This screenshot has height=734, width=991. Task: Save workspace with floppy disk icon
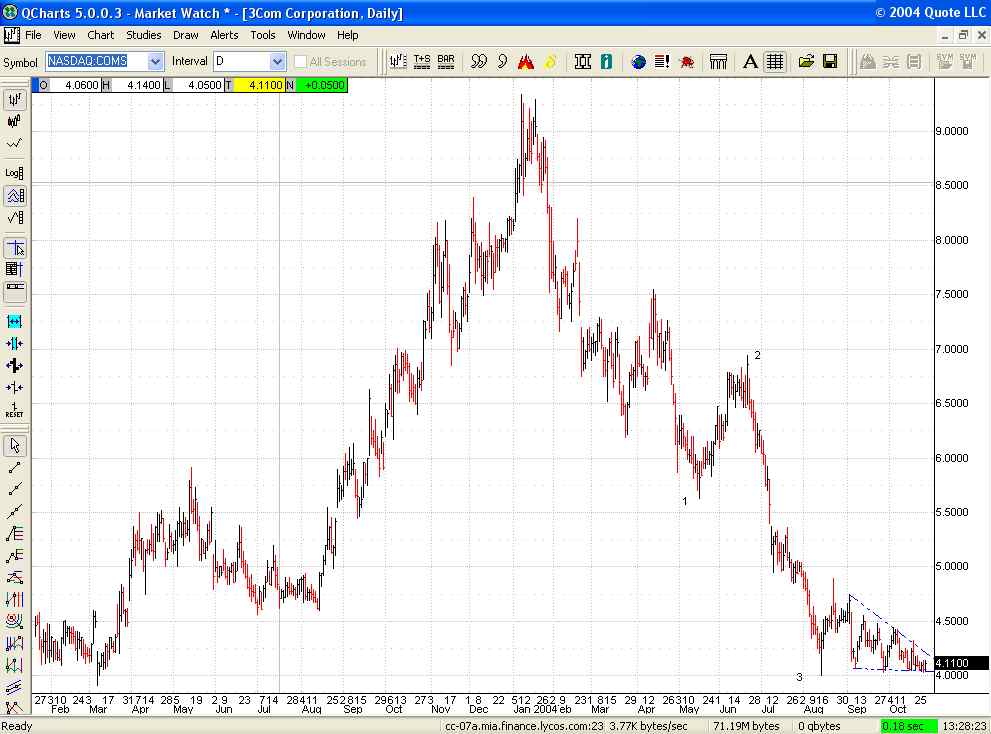point(830,61)
